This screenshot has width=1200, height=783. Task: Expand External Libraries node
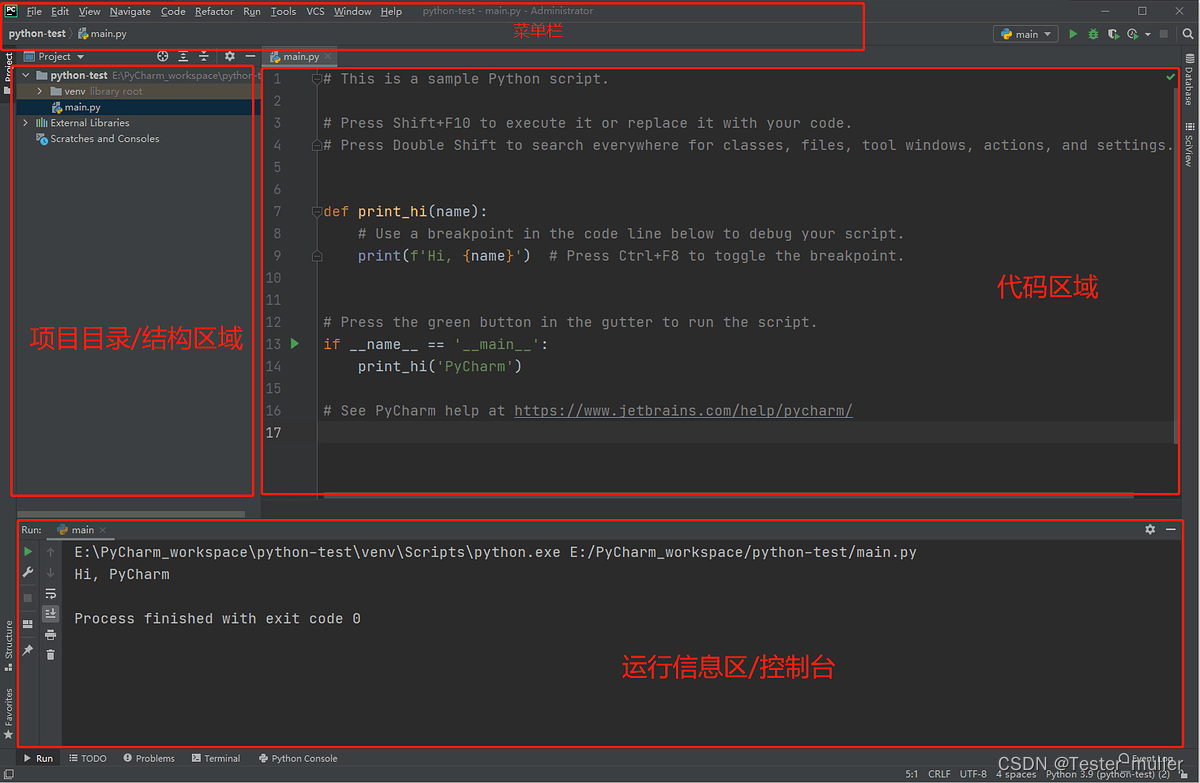(x=26, y=123)
